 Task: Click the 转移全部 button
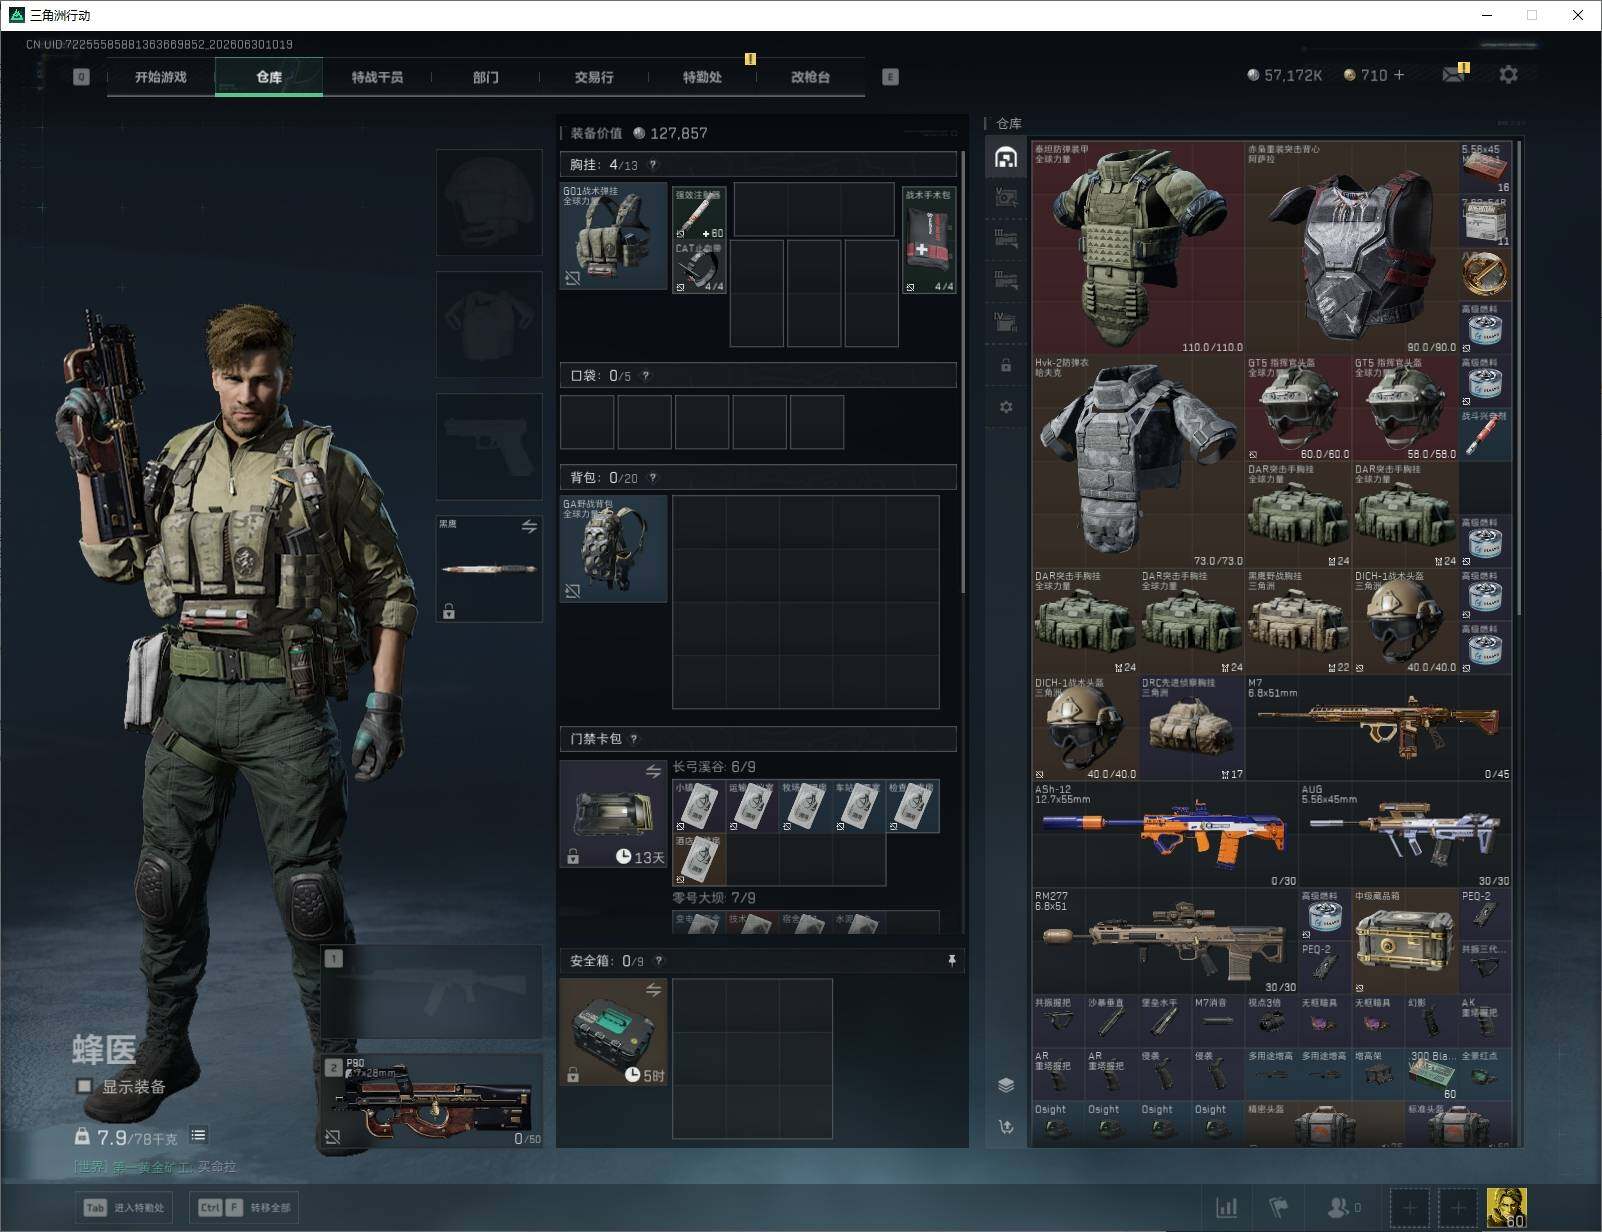point(245,1207)
